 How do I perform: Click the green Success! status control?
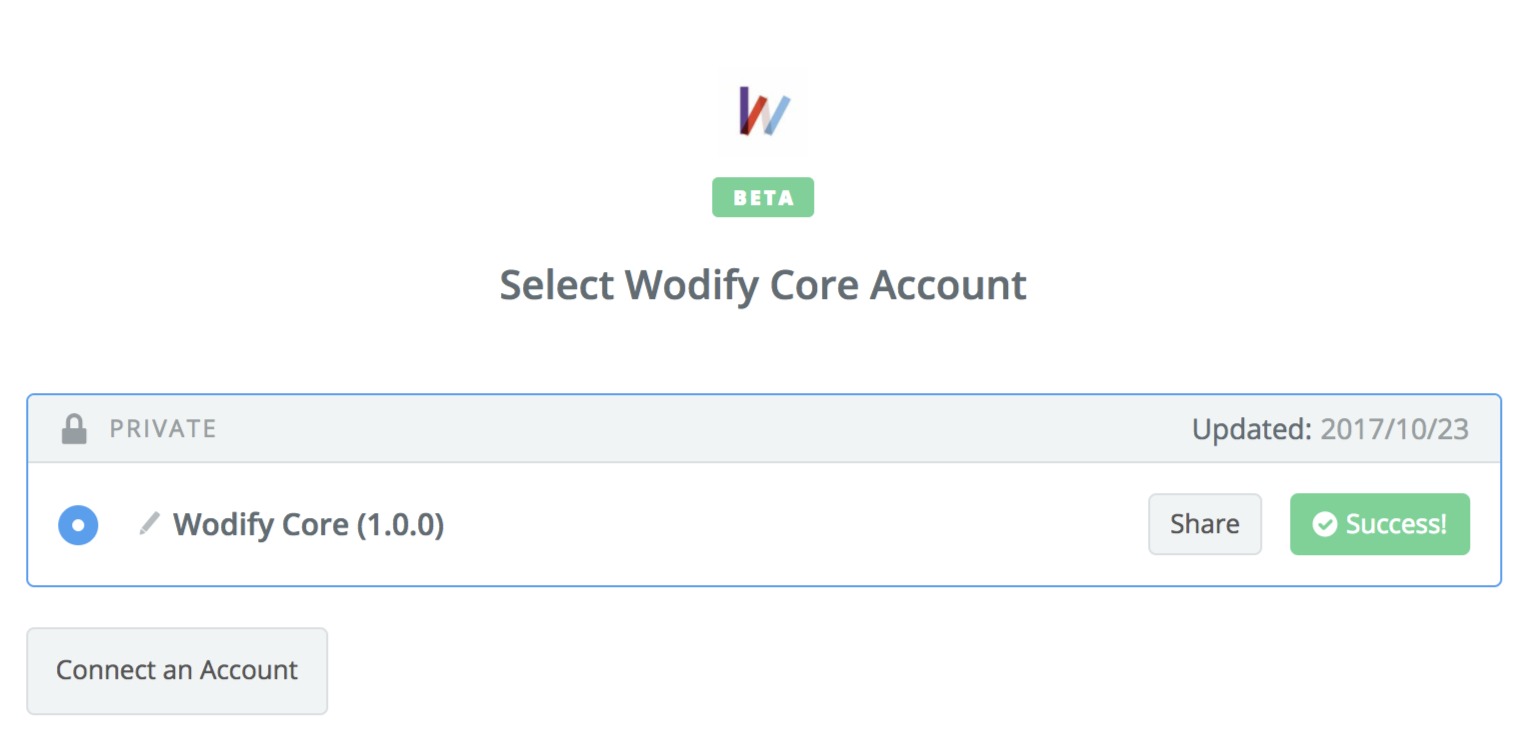(x=1380, y=523)
